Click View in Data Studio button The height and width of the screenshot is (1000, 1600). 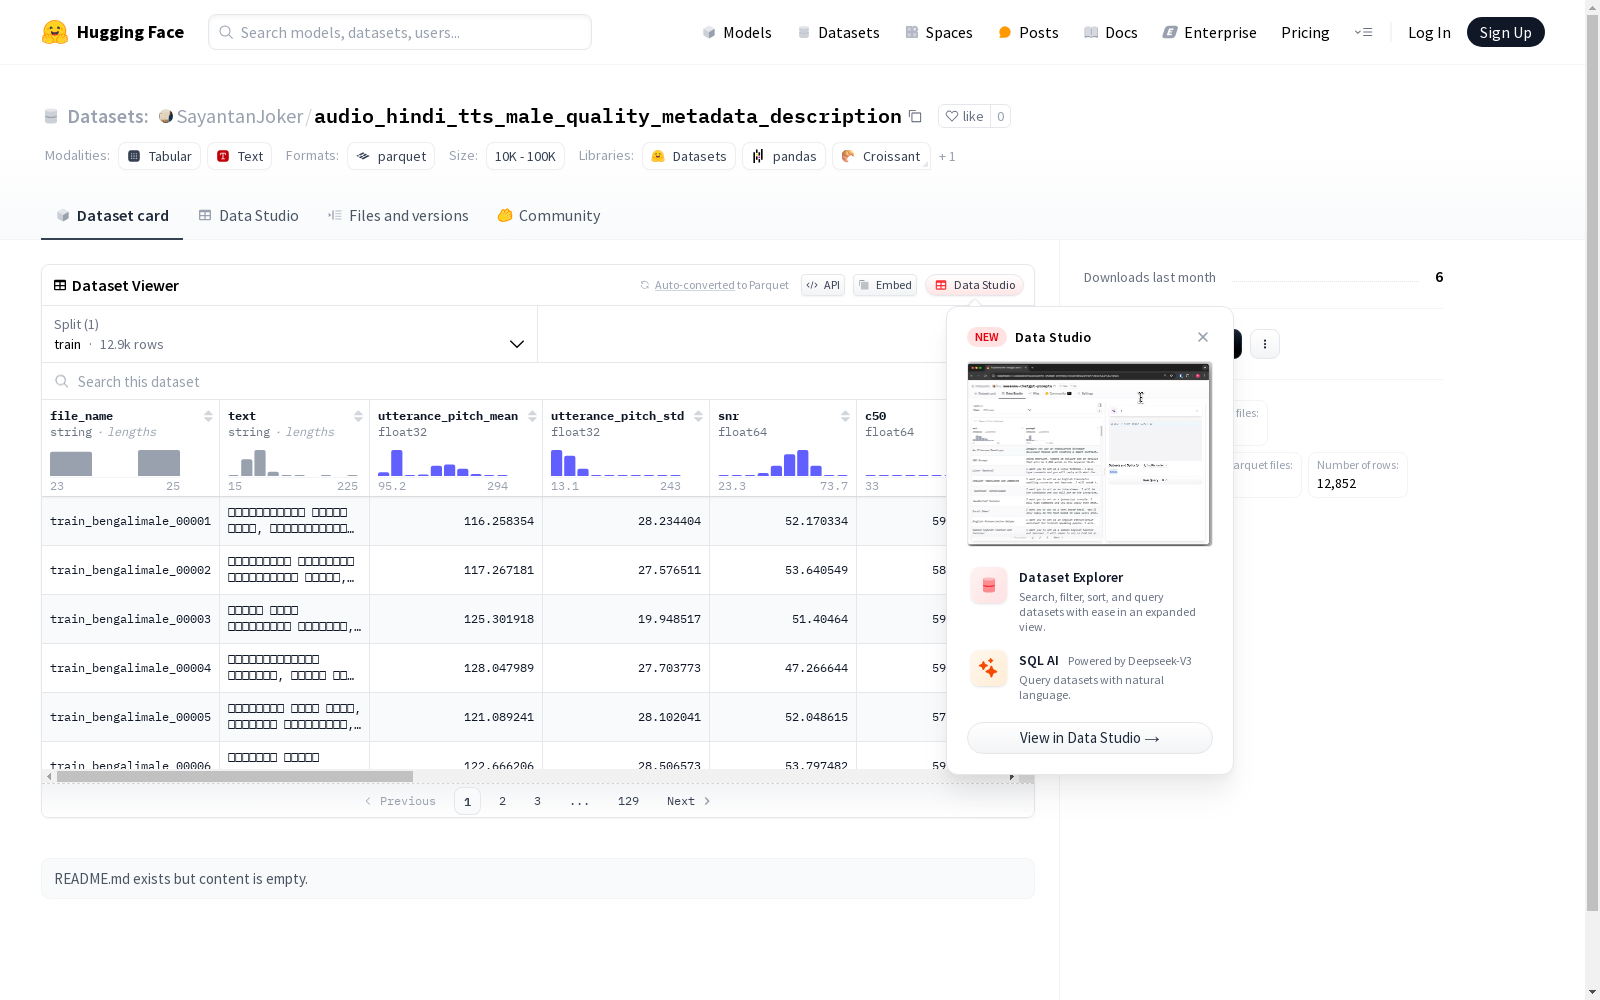click(1090, 738)
